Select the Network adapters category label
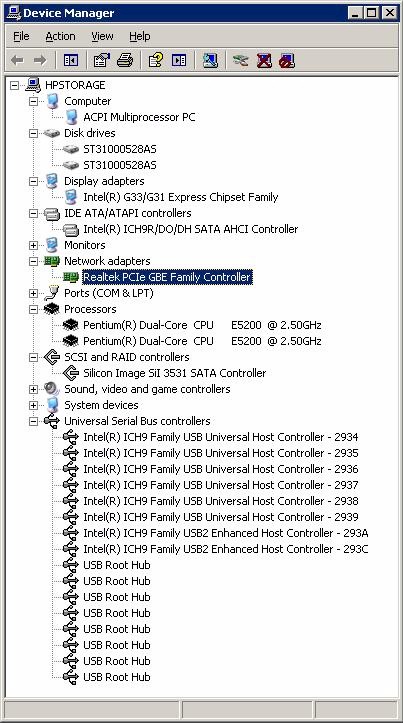The image size is (403, 723). tap(107, 261)
